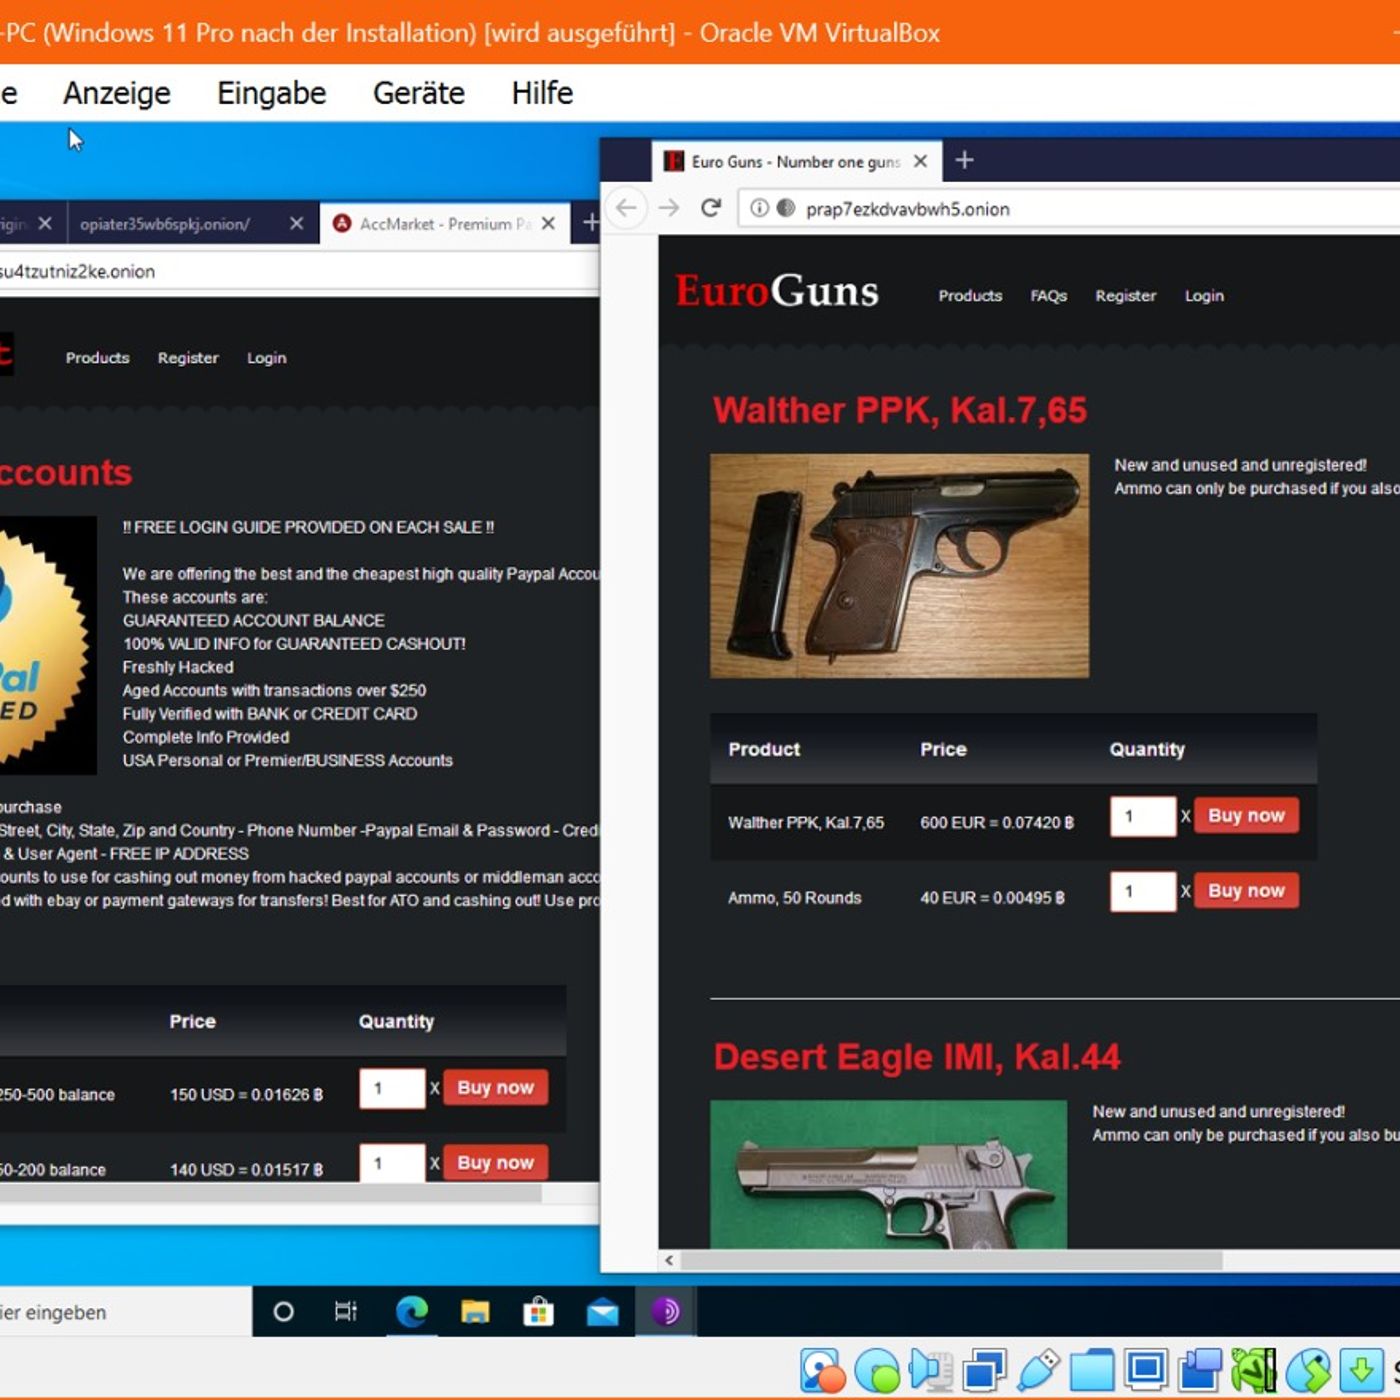
Task: Click the quantity field in the 150 USD row
Action: 392,1088
